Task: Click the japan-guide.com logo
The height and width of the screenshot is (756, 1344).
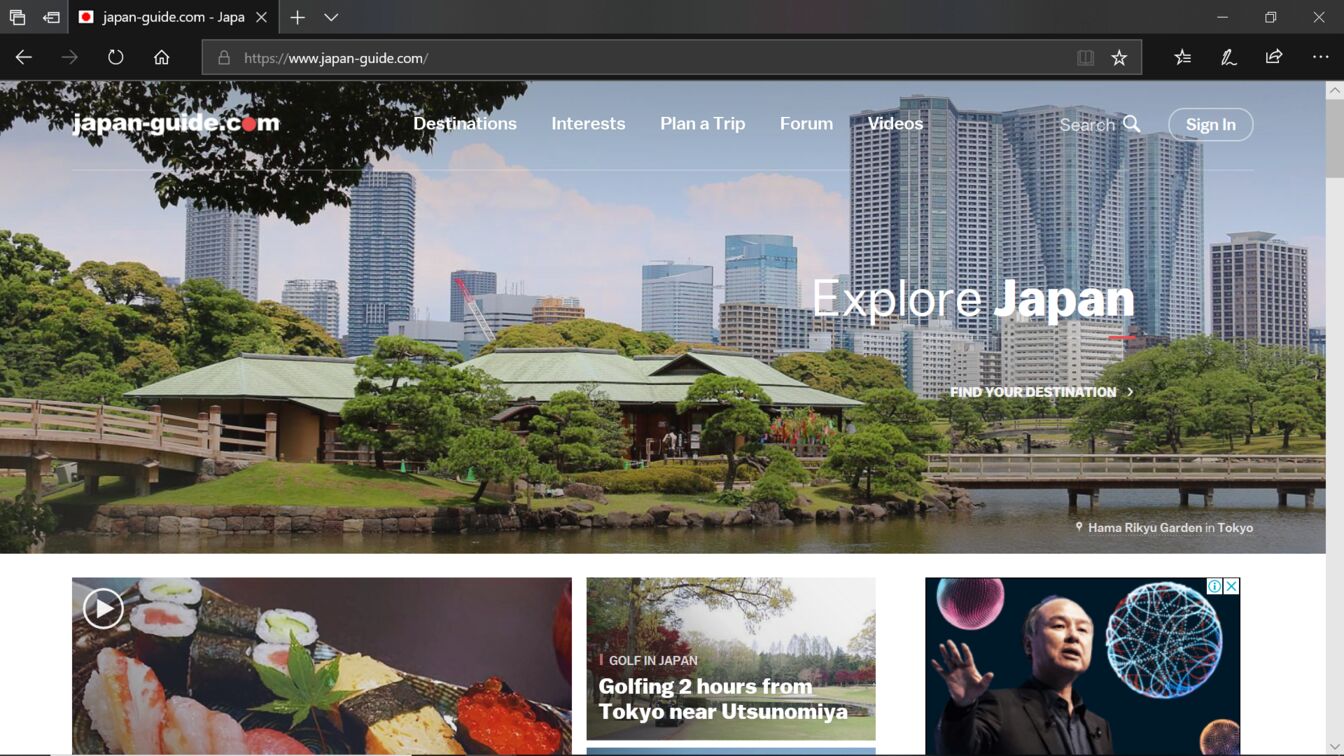Action: pyautogui.click(x=176, y=123)
